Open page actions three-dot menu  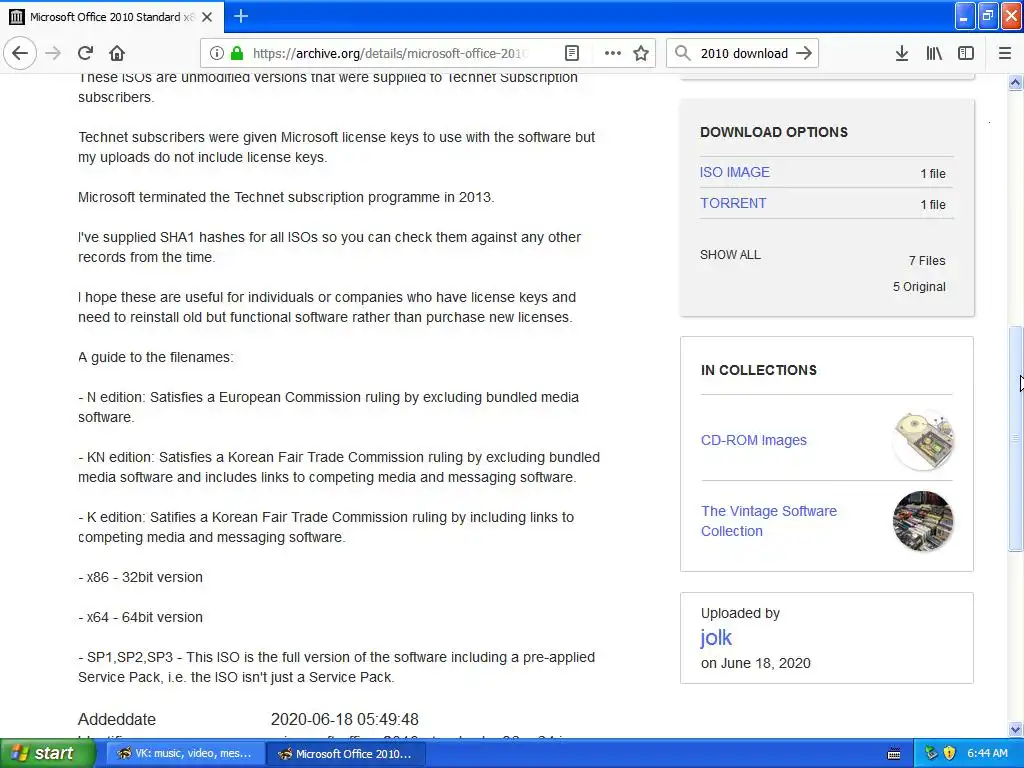[x=613, y=53]
